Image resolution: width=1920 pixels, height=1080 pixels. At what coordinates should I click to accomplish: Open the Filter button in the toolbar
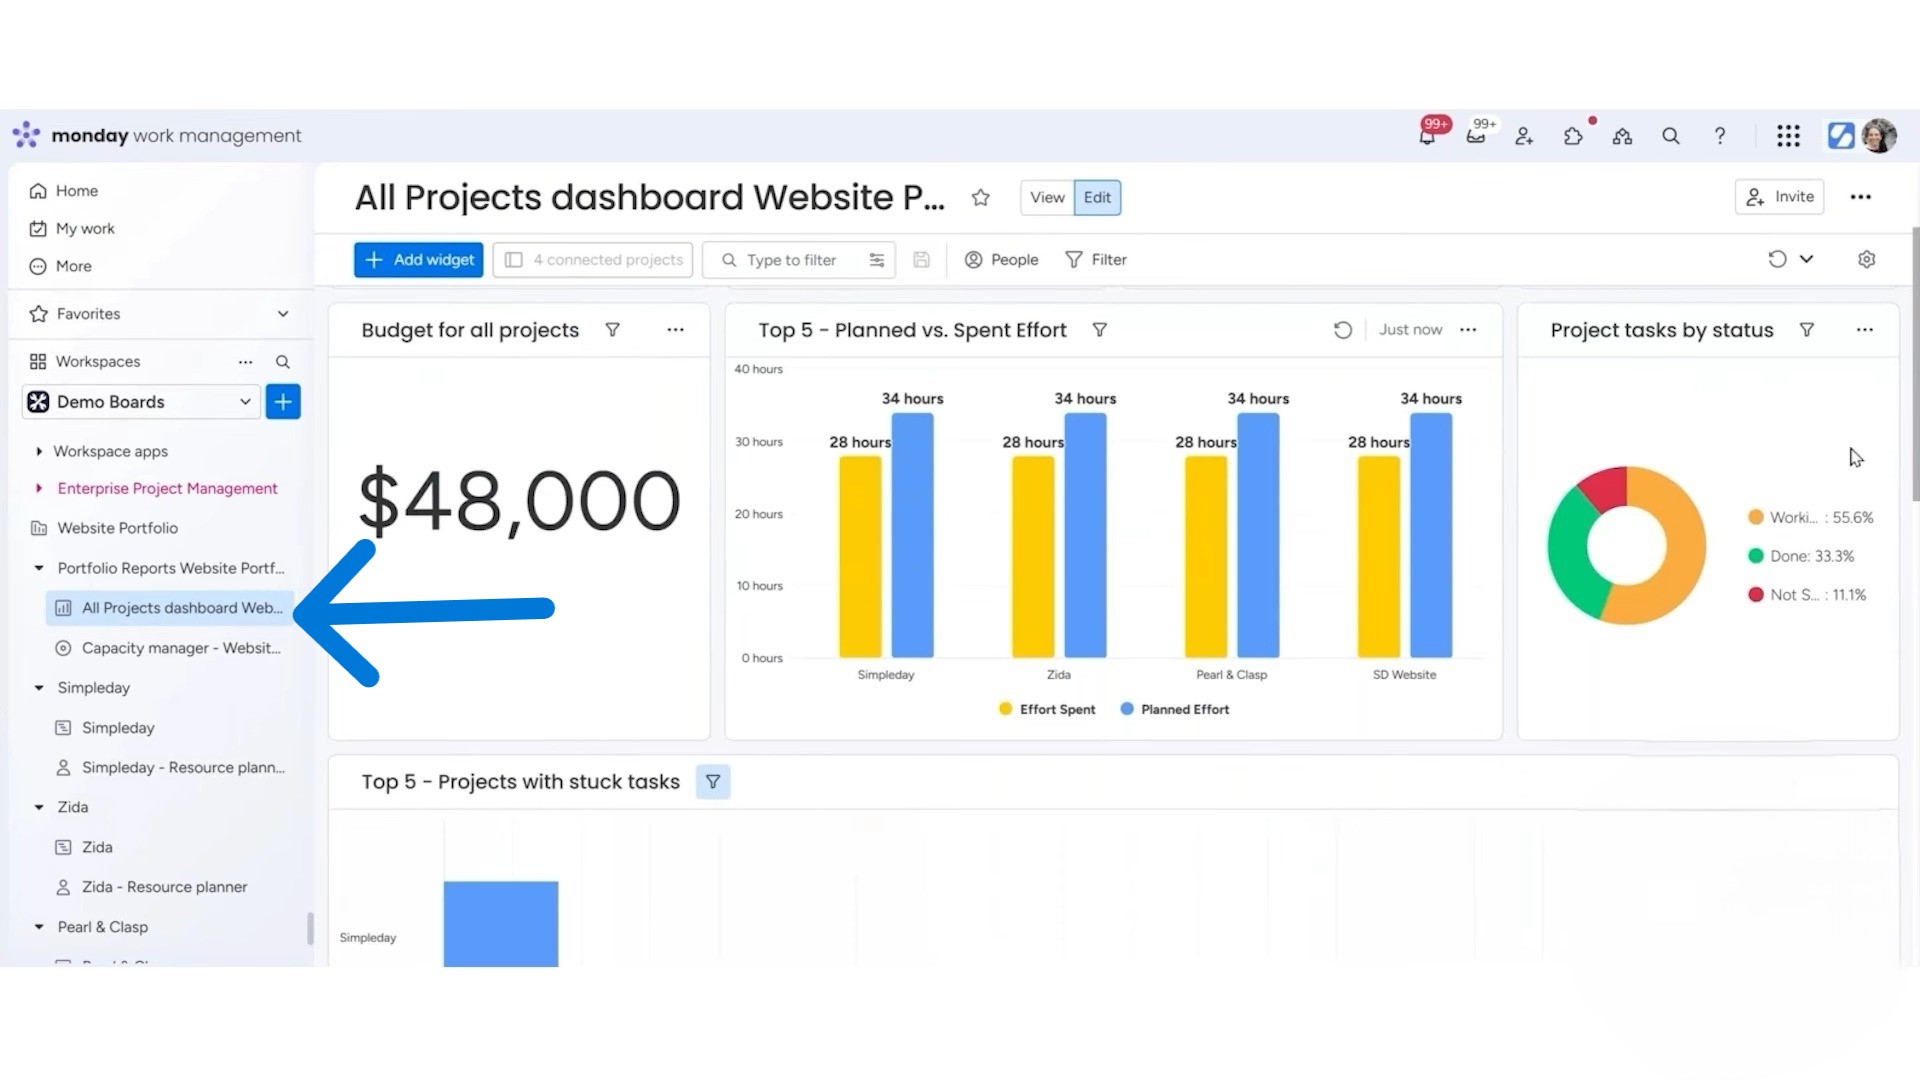(x=1096, y=260)
